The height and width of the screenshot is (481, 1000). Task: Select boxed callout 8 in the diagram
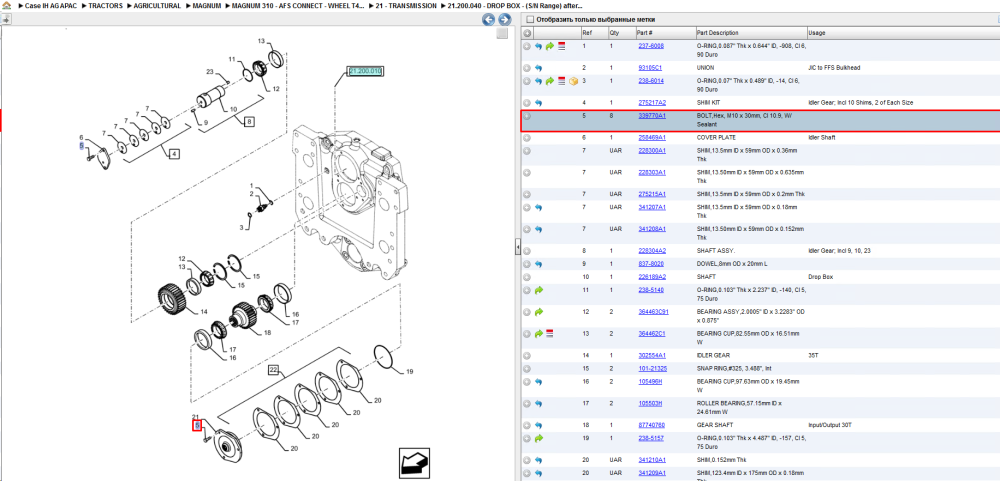[x=249, y=120]
